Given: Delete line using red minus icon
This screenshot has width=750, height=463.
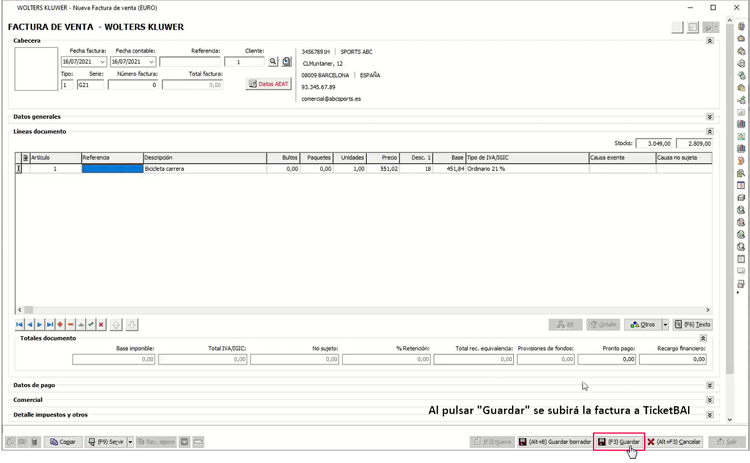Looking at the screenshot, I should (70, 325).
